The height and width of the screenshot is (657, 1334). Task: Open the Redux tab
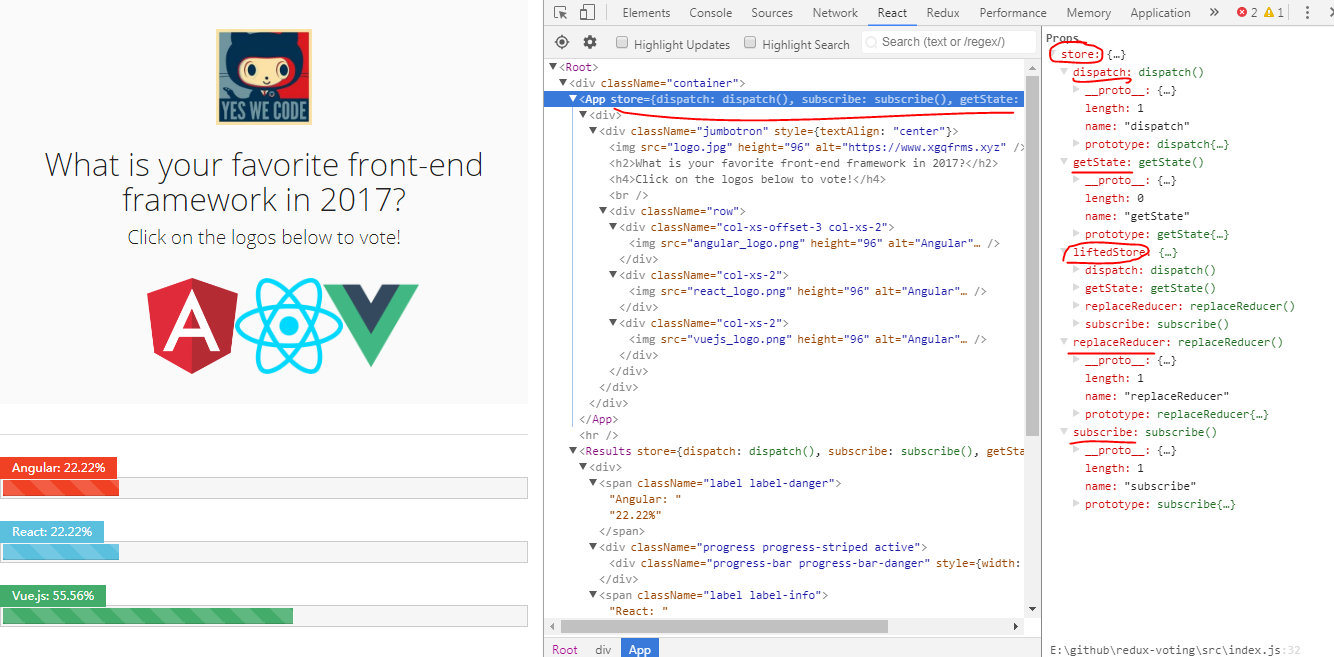pos(943,13)
